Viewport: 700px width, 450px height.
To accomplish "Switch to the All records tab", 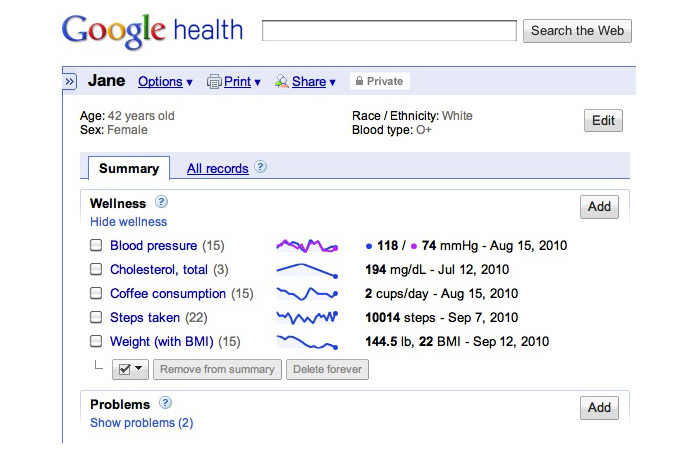I will click(217, 169).
